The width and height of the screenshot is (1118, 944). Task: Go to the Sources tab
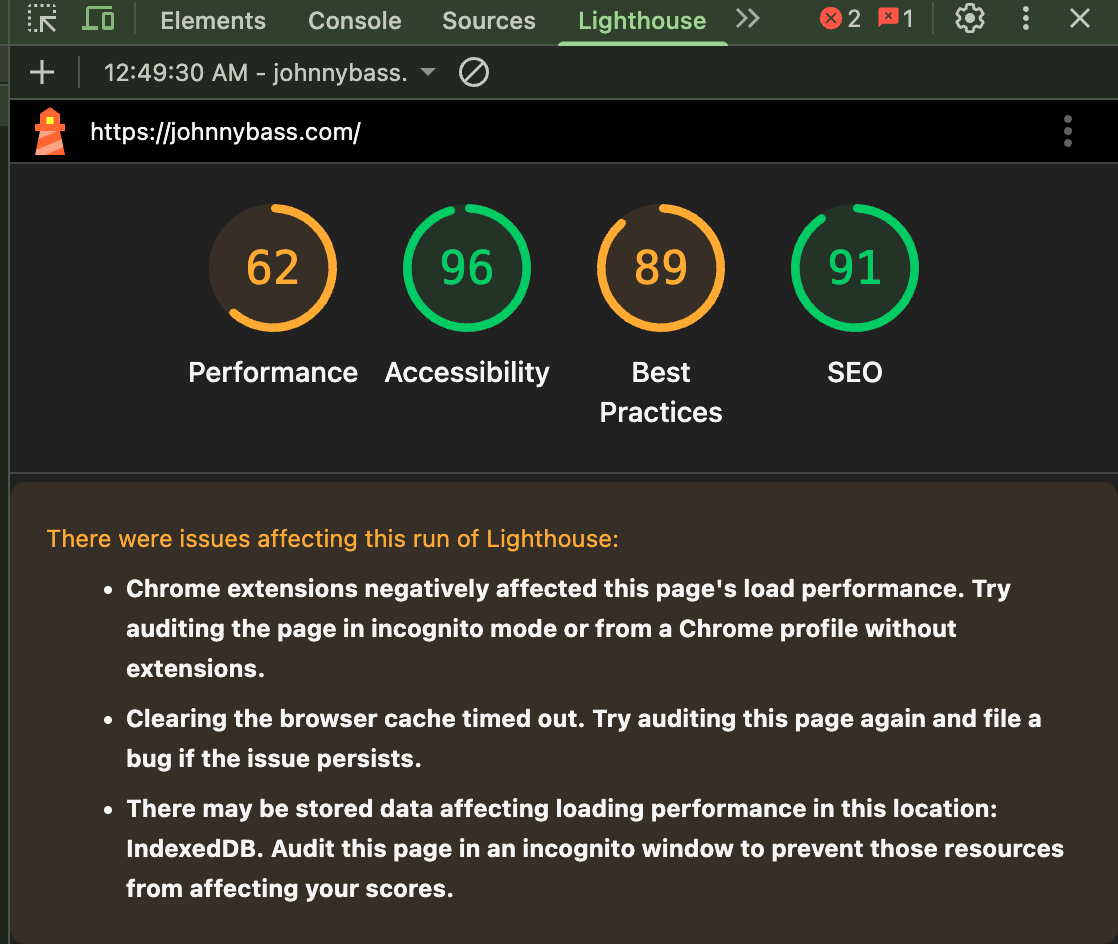tap(489, 21)
